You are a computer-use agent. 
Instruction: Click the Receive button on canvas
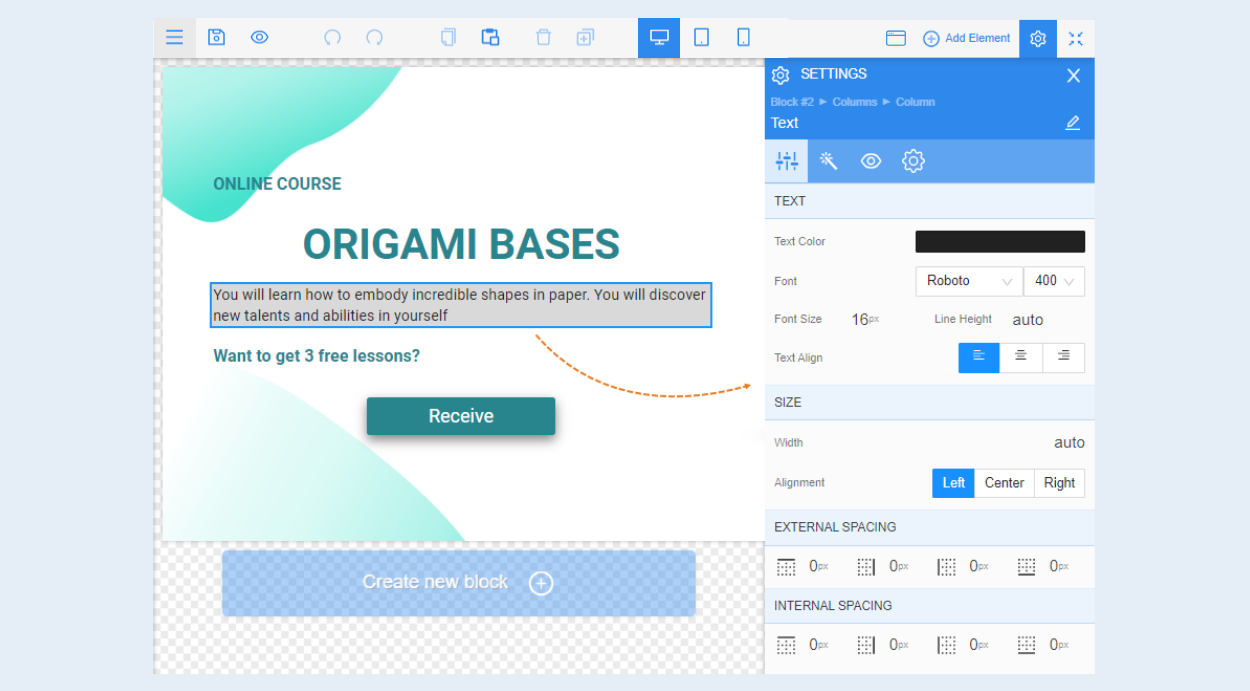[461, 416]
